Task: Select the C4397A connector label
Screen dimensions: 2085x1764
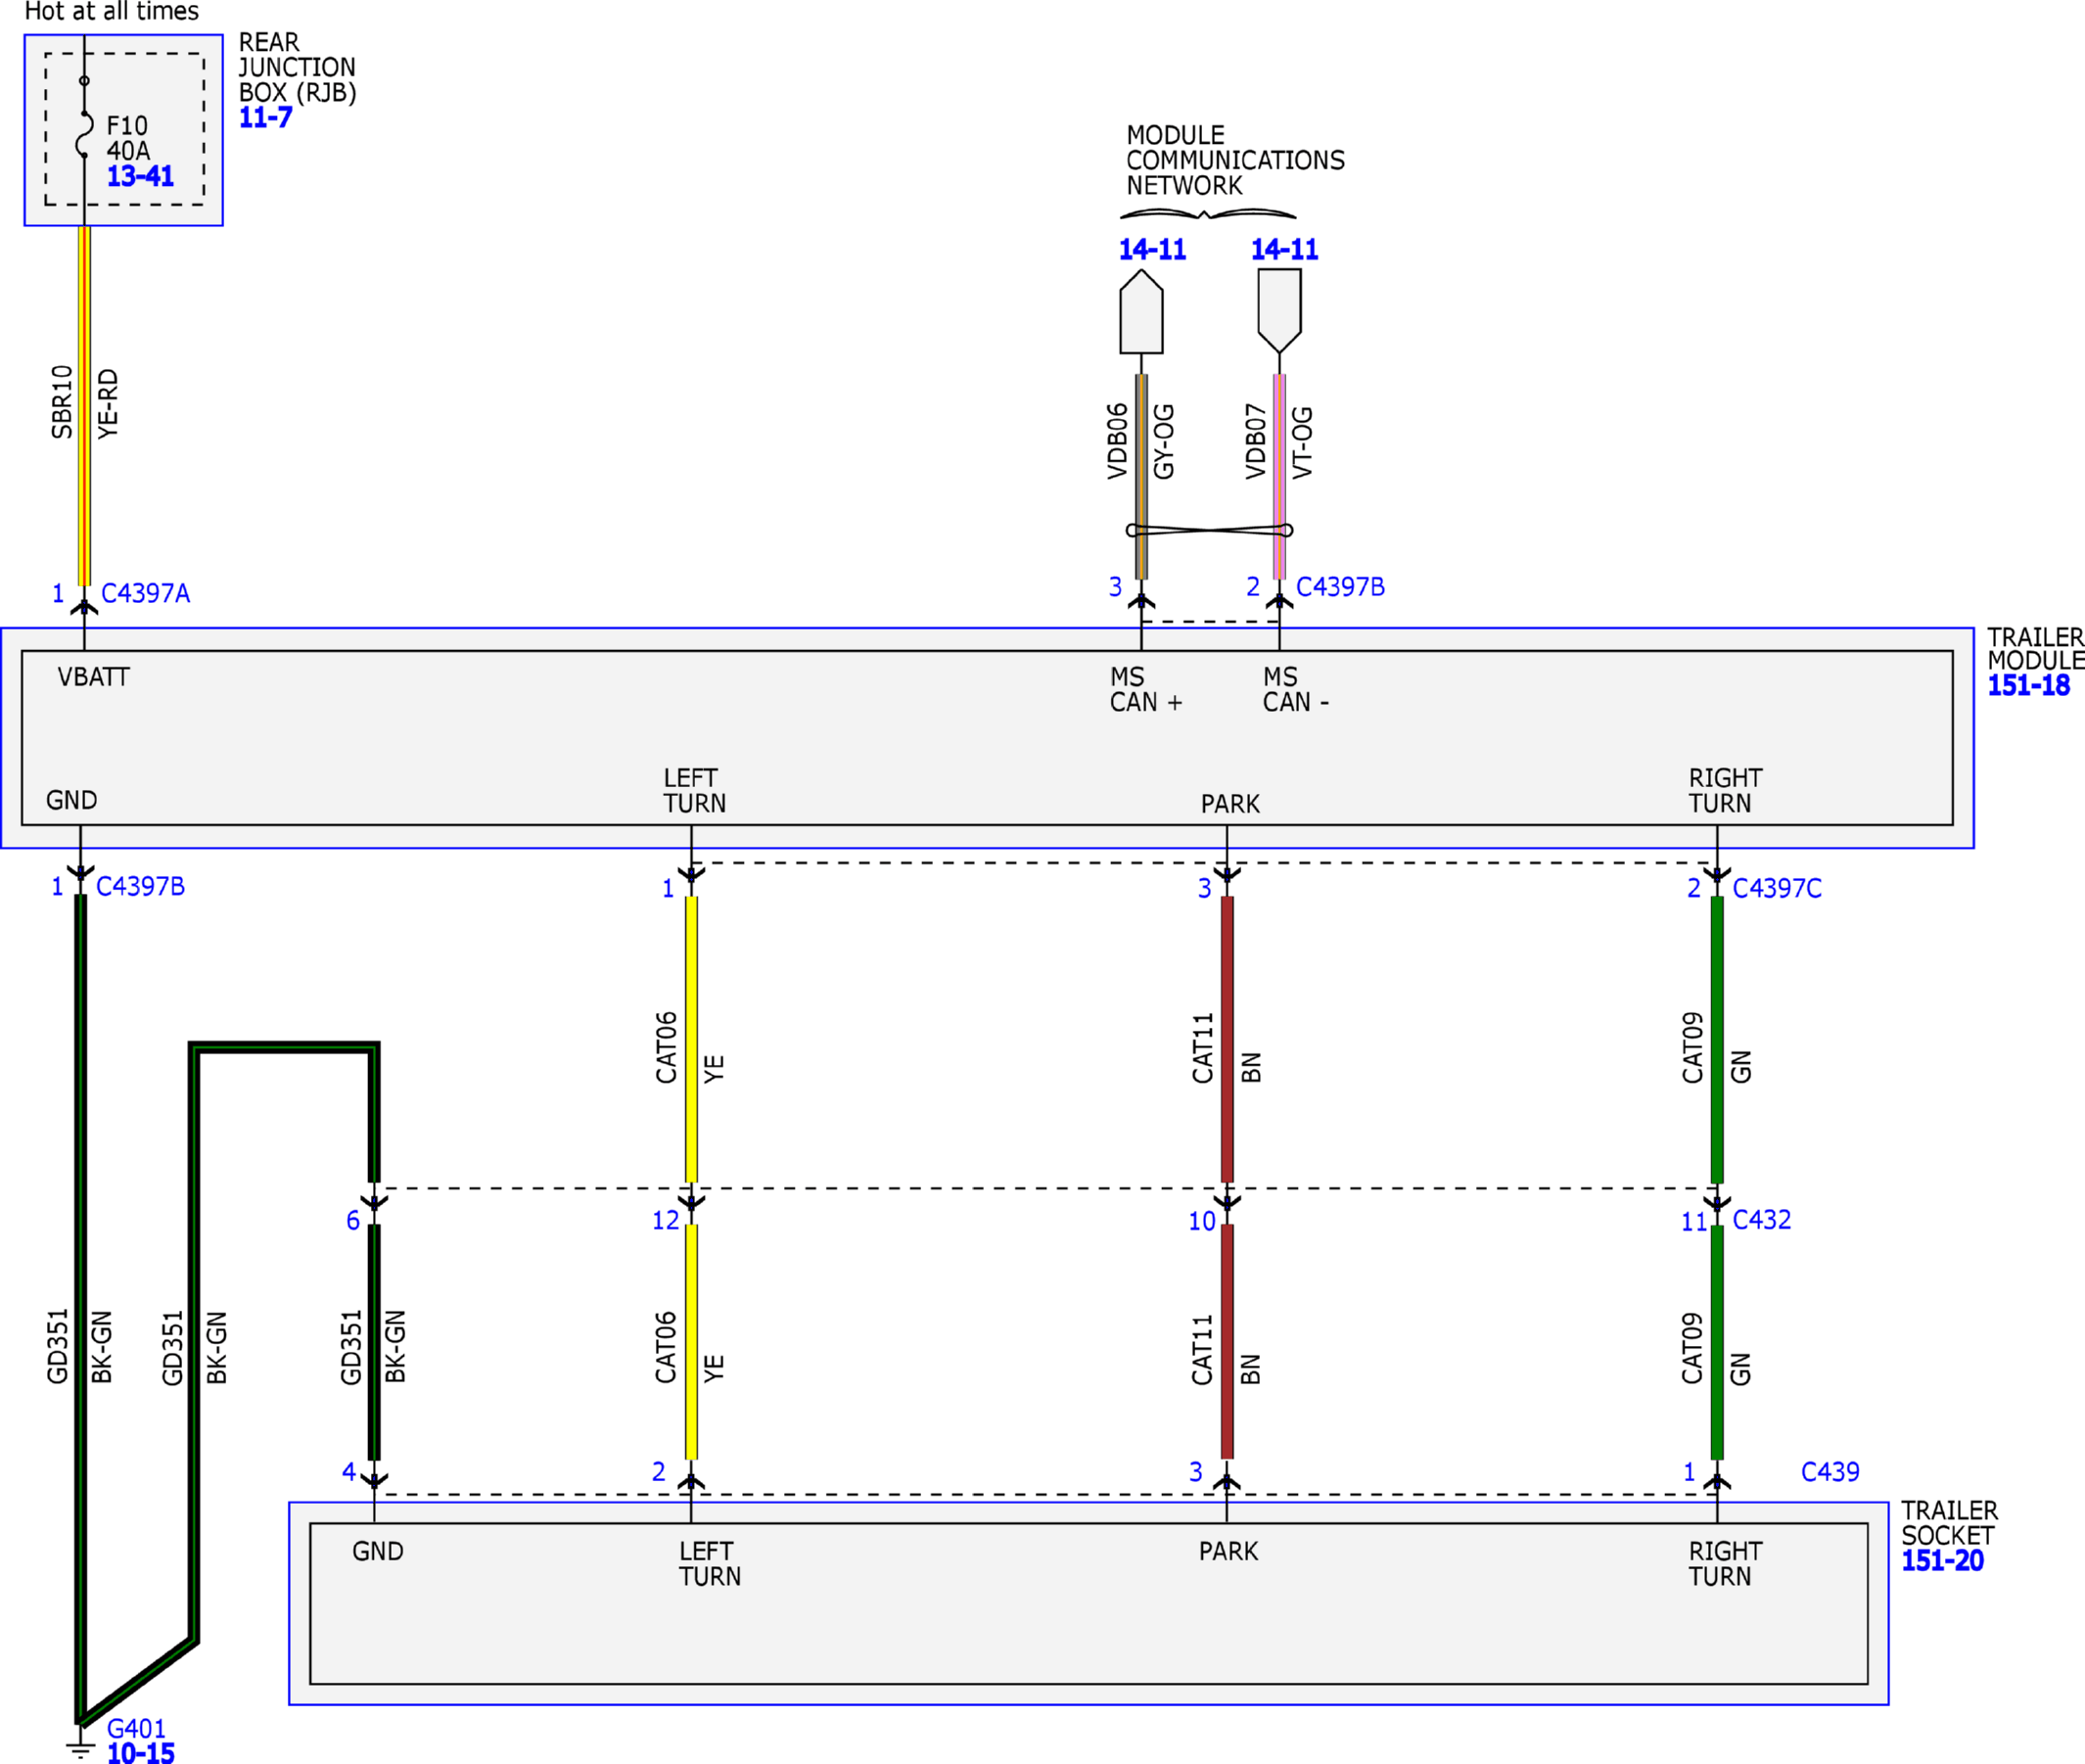Action: (x=145, y=593)
